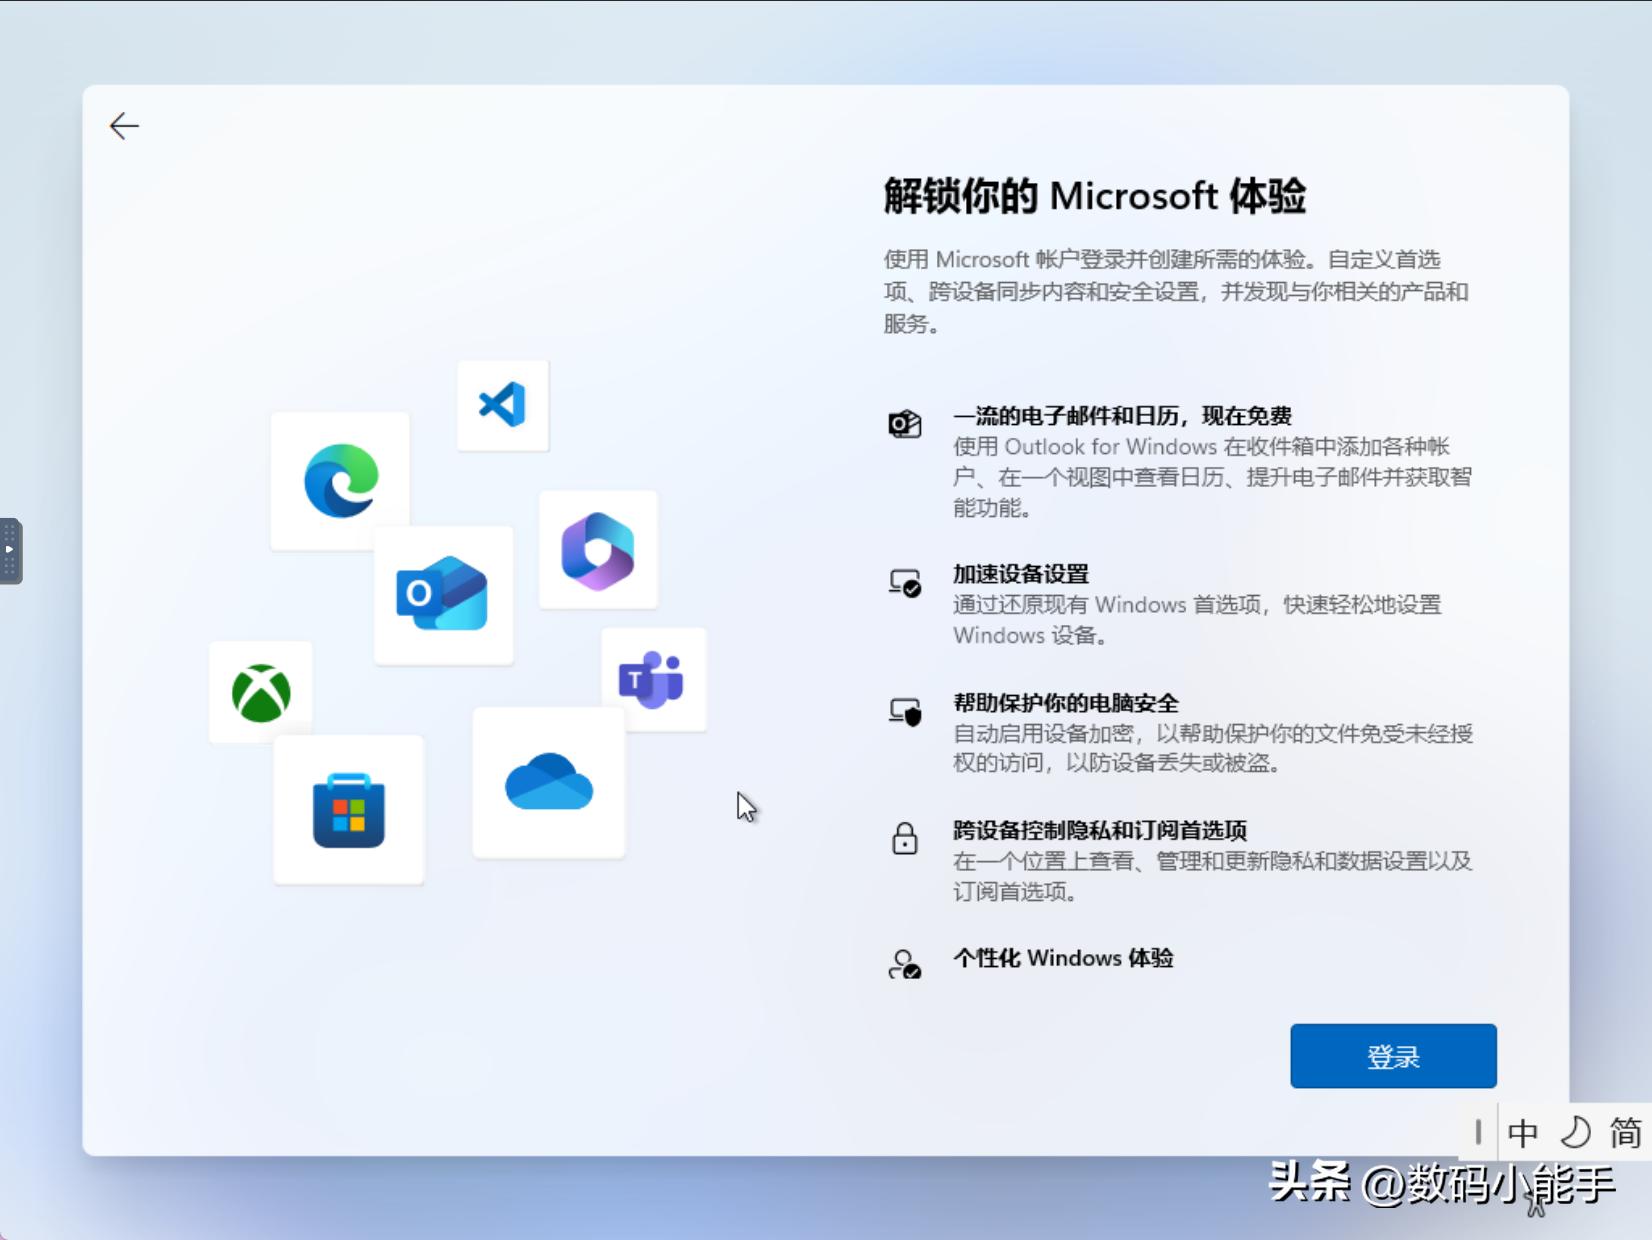
Task: Toggle the half-moon full/half-width switch
Action: coord(1575,1133)
